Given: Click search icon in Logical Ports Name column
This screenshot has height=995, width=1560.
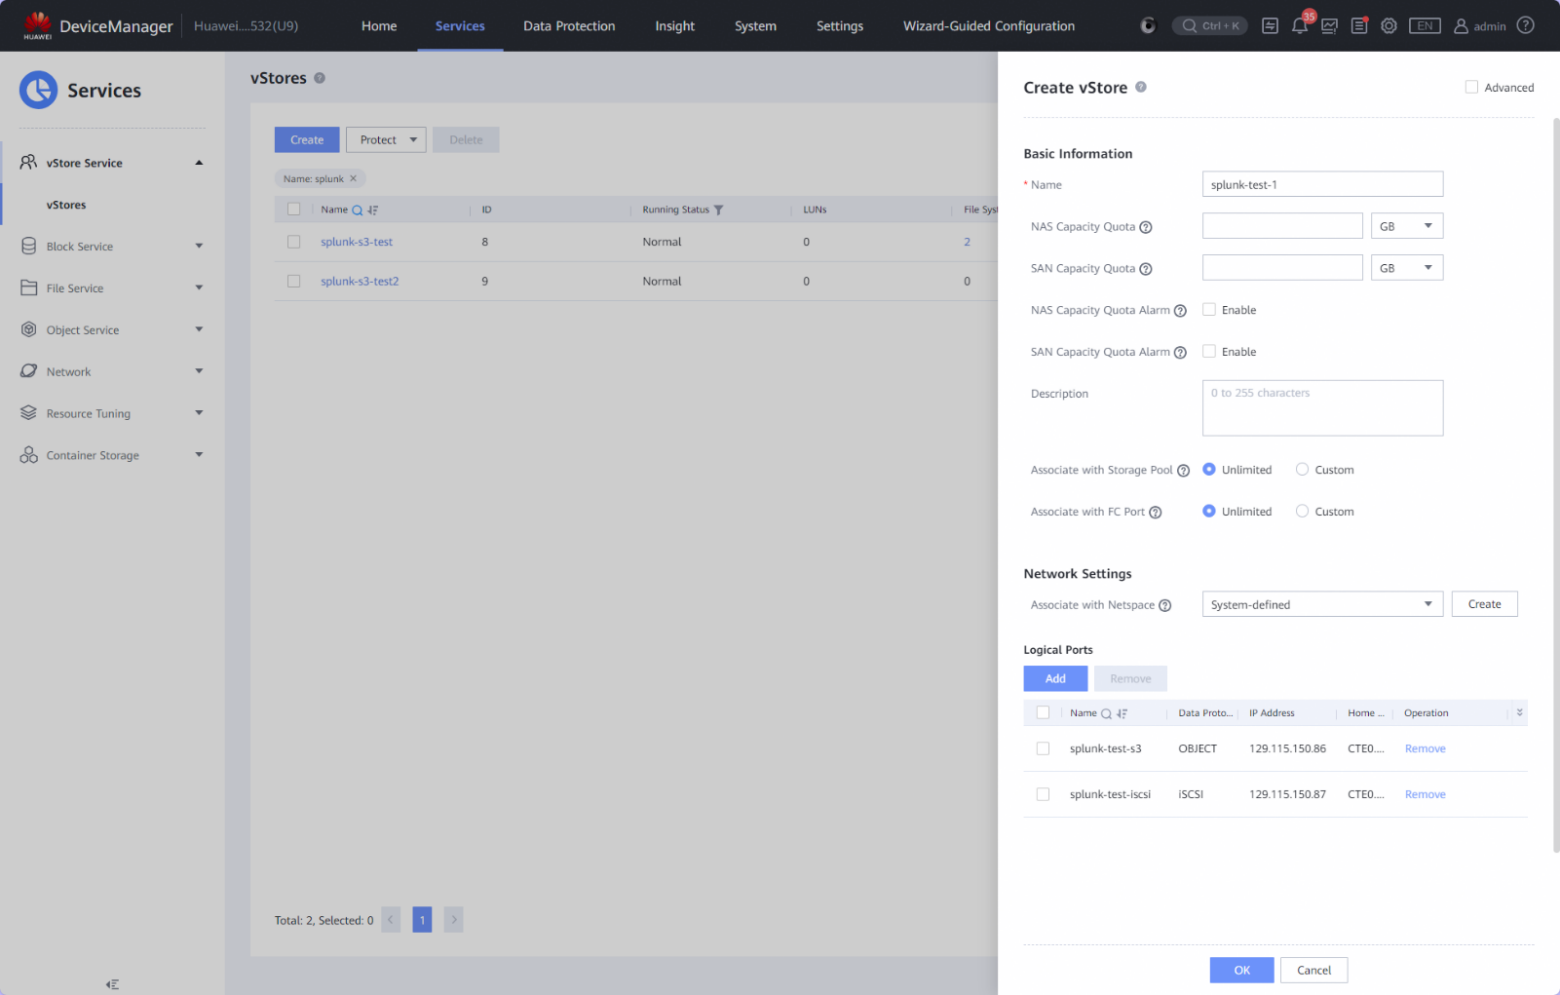Looking at the screenshot, I should pyautogui.click(x=1106, y=714).
